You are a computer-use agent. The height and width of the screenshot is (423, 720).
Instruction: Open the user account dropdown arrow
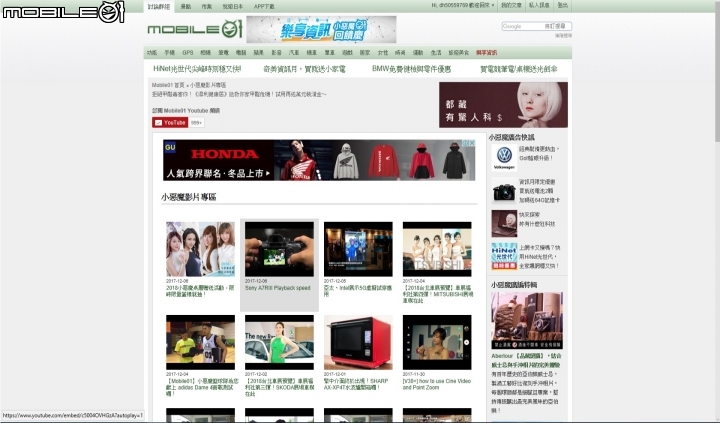[x=493, y=6]
